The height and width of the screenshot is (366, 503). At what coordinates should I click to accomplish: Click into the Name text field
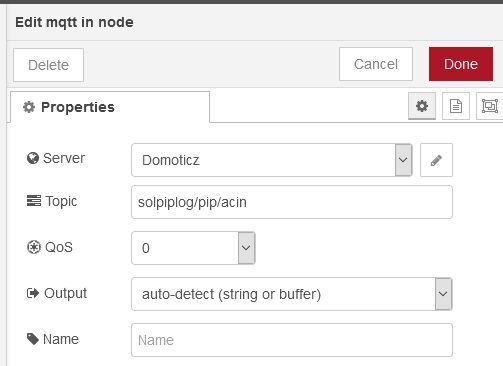[x=292, y=340]
